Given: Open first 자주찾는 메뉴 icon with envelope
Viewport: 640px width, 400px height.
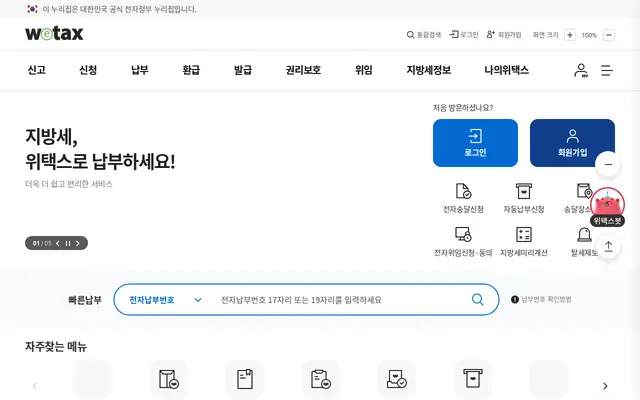Looking at the screenshot, I should pyautogui.click(x=169, y=379).
